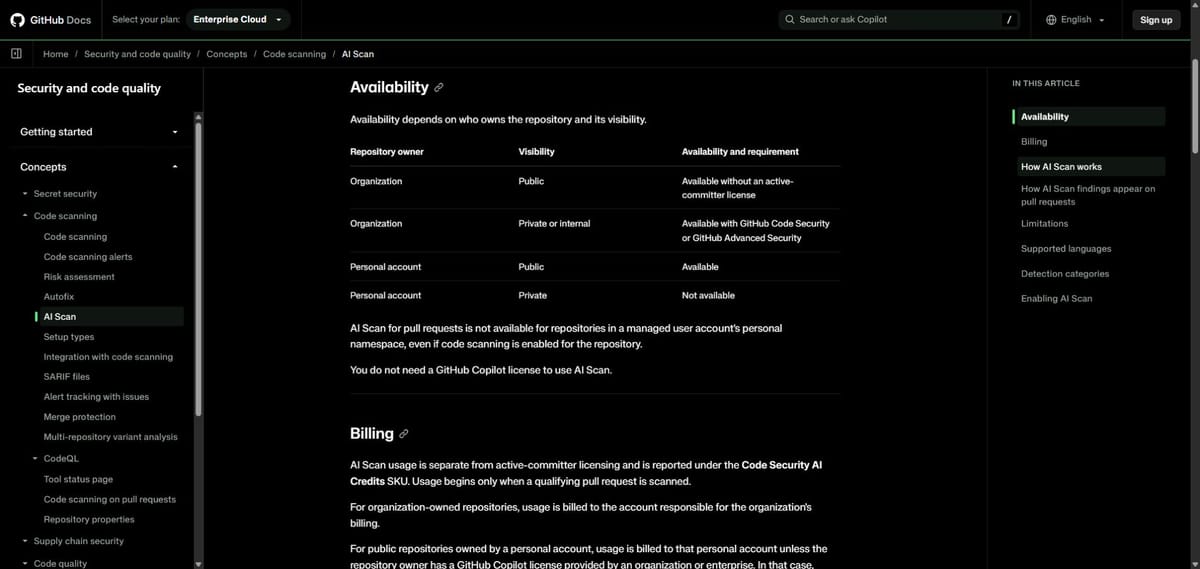Click Code Security AI Credits bold text

(x=586, y=473)
